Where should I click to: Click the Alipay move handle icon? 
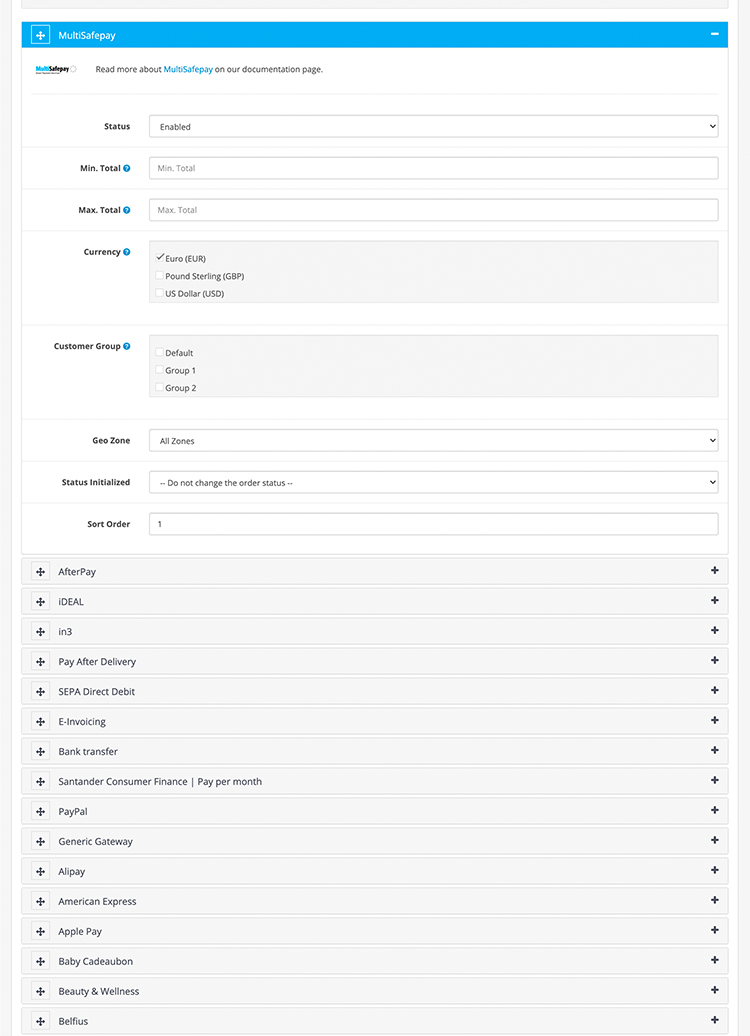[x=40, y=871]
